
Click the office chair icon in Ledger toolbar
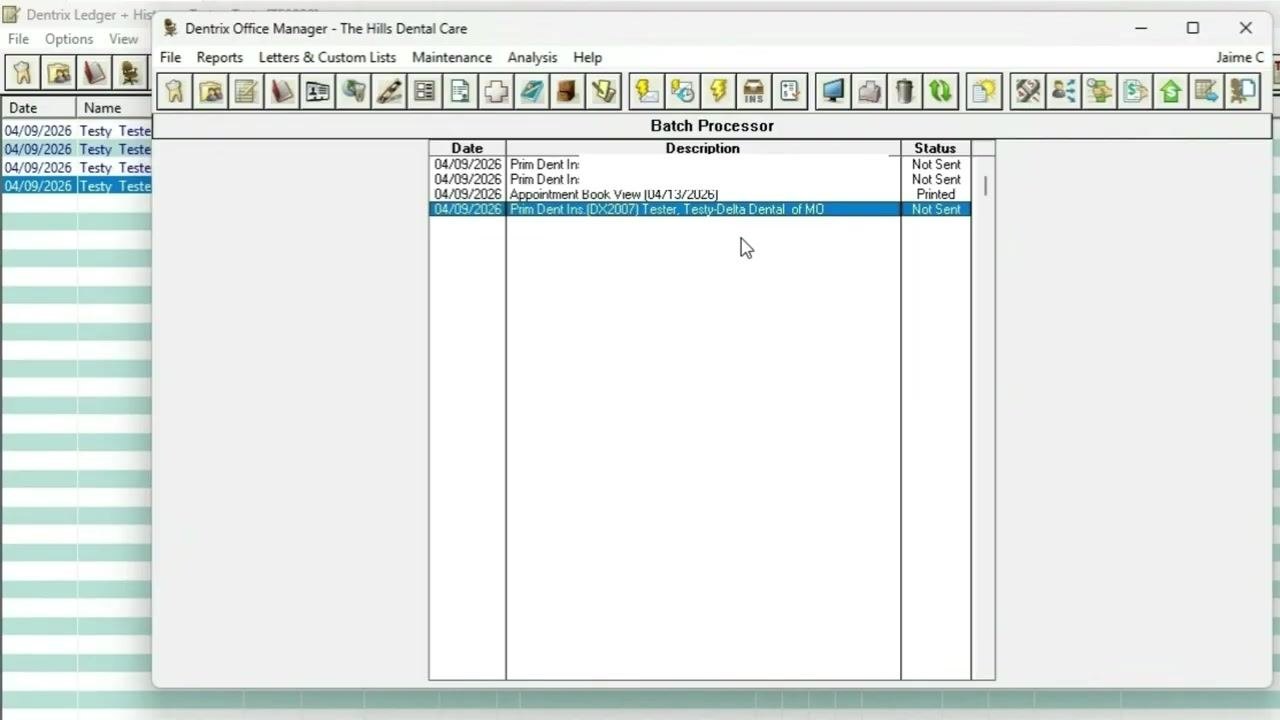click(x=130, y=73)
